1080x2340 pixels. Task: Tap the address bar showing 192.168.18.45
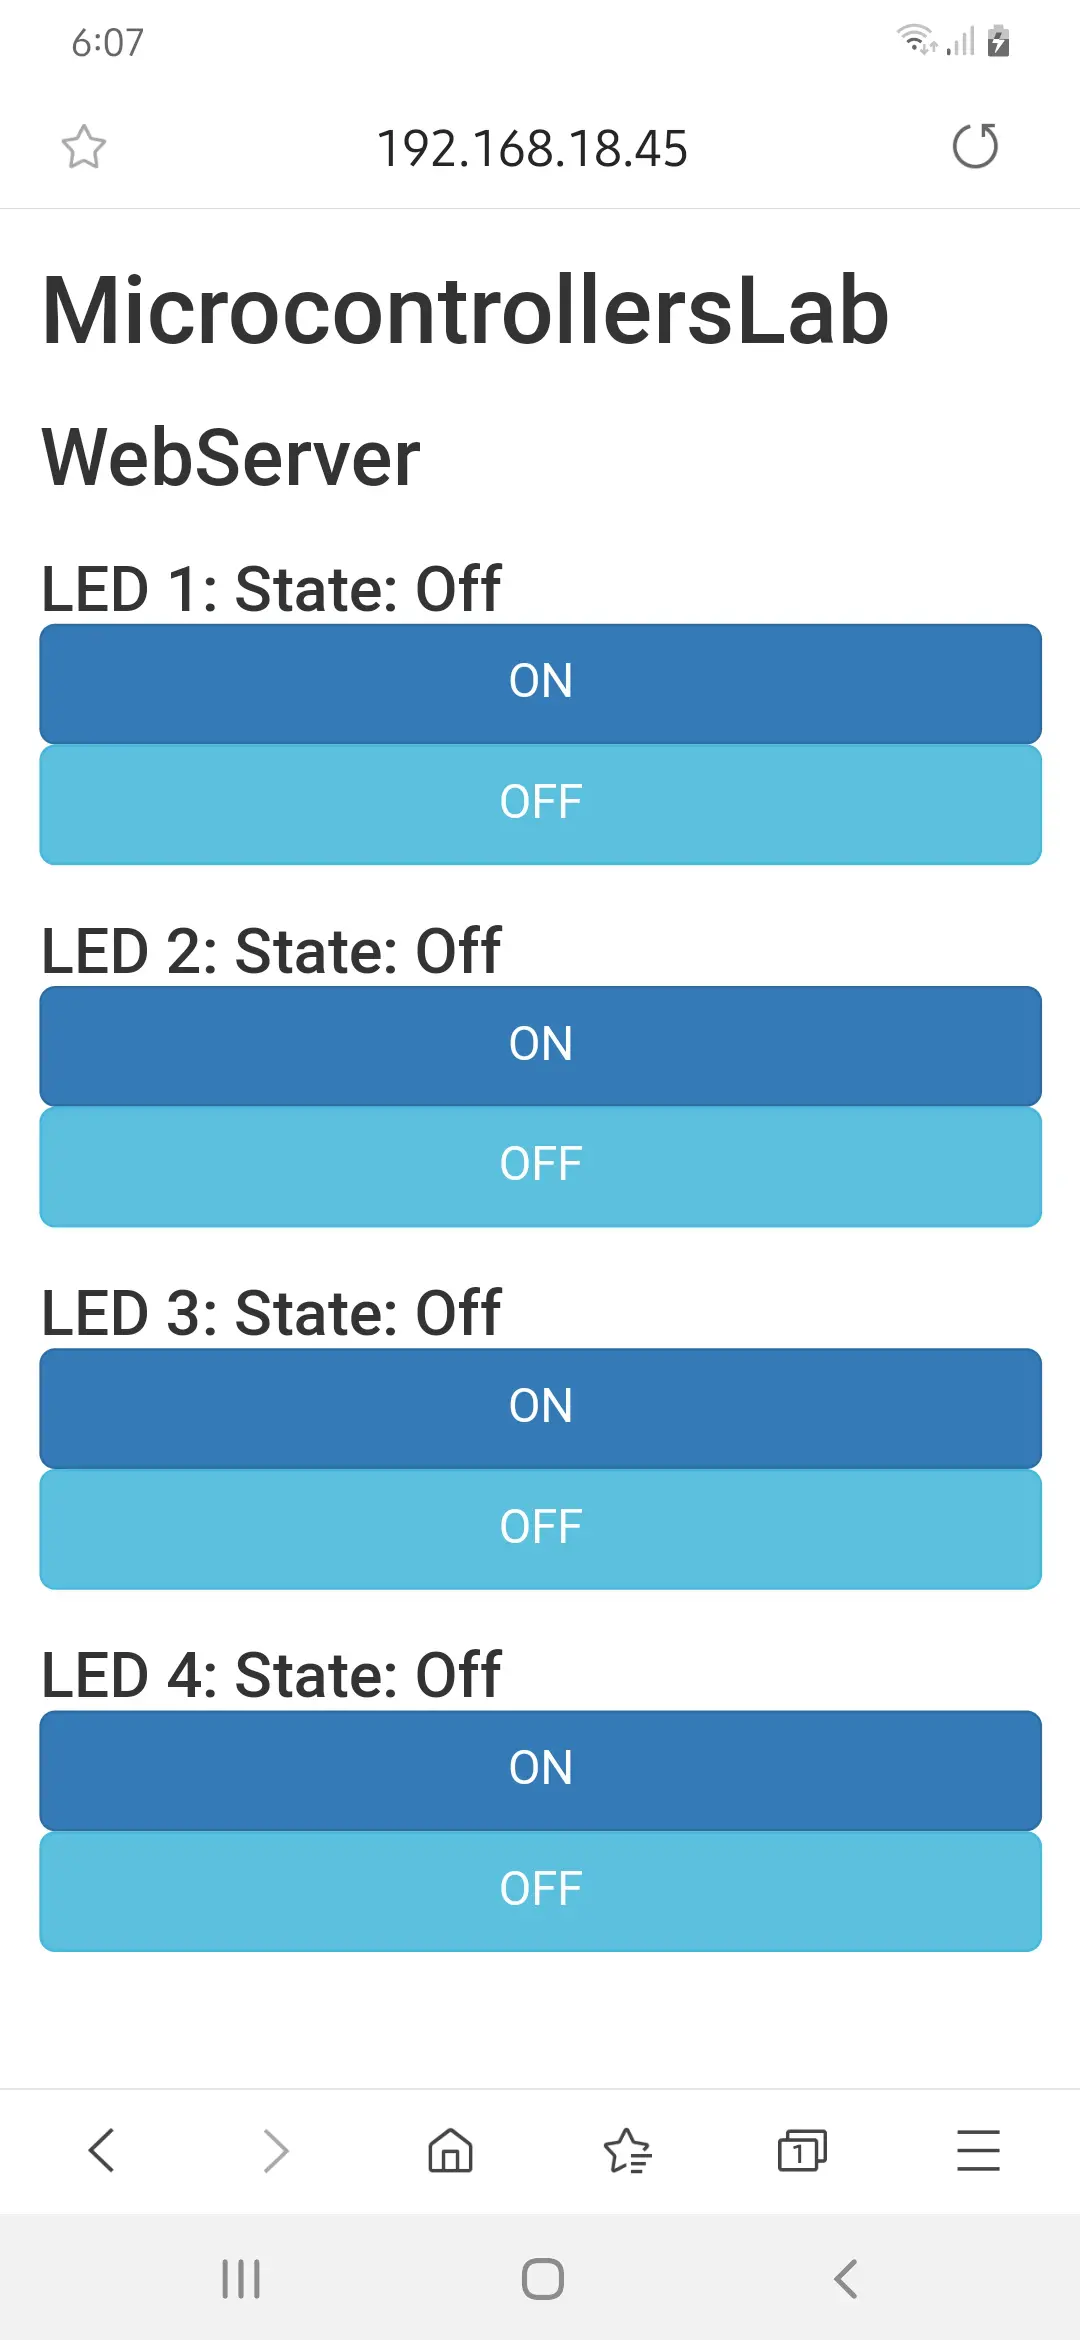tap(532, 149)
